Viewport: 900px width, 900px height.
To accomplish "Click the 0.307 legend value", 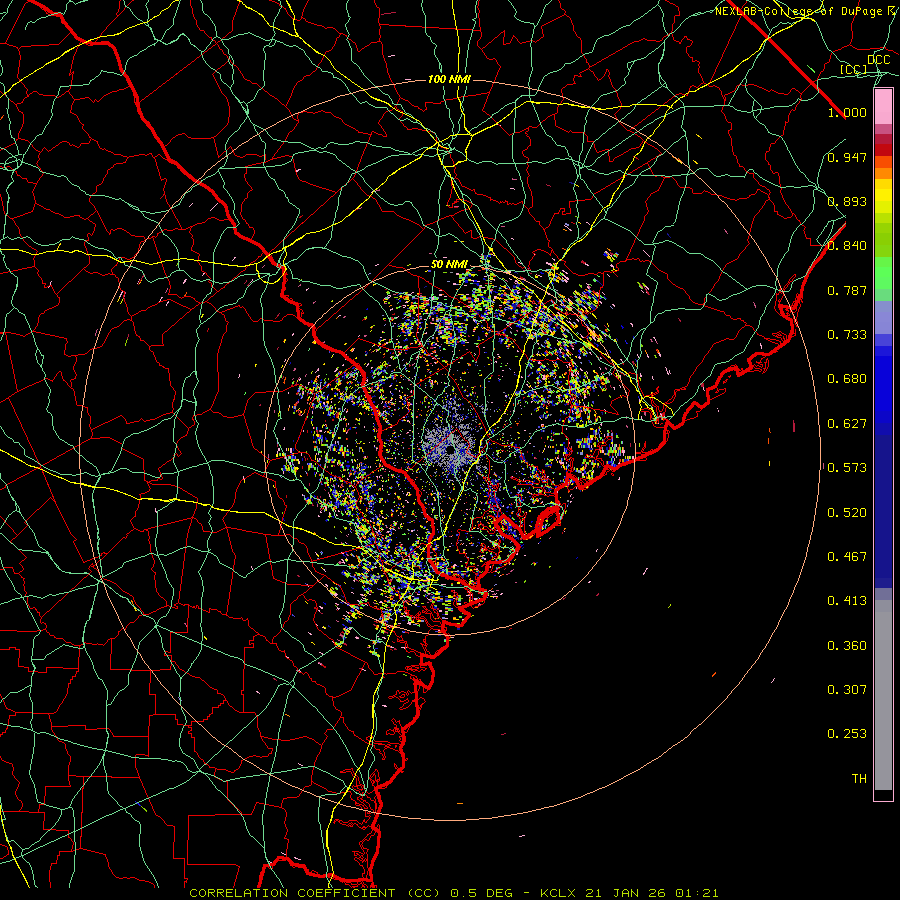I will 847,690.
